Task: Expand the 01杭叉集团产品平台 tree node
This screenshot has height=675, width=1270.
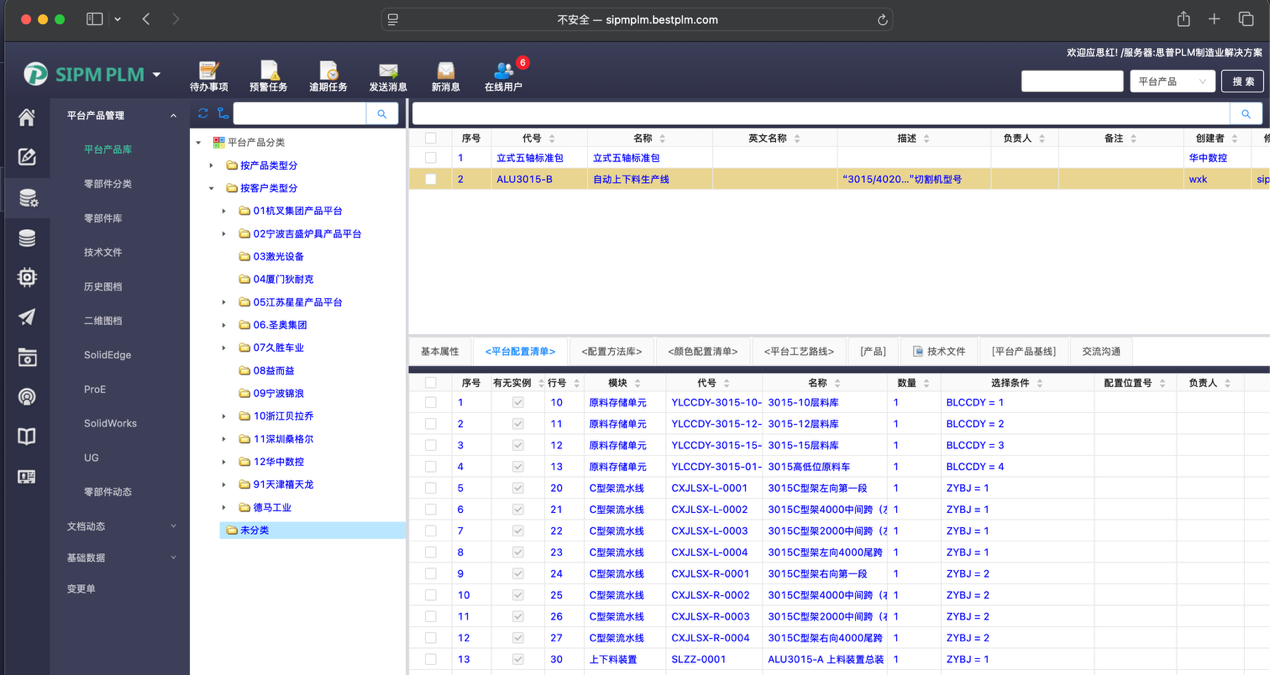Action: (224, 211)
